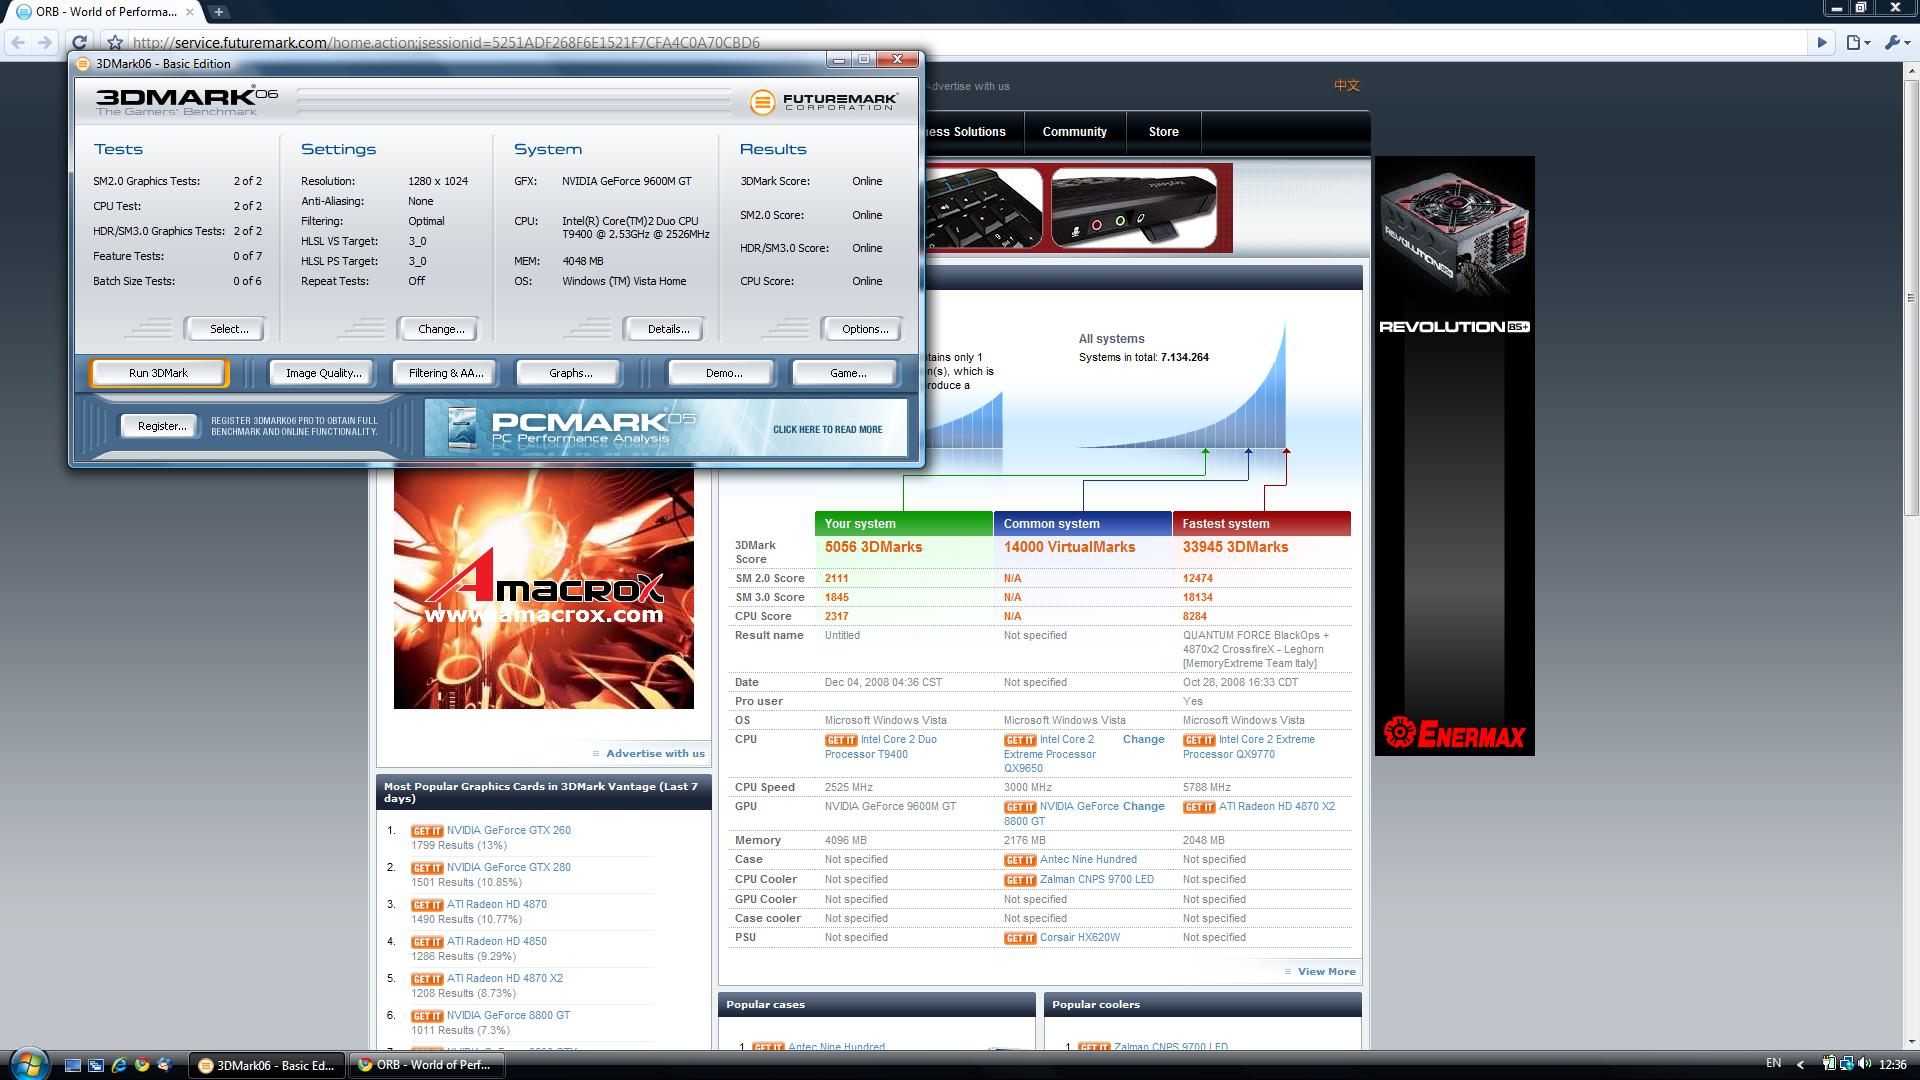
Task: Click the Demo button
Action: click(x=723, y=373)
